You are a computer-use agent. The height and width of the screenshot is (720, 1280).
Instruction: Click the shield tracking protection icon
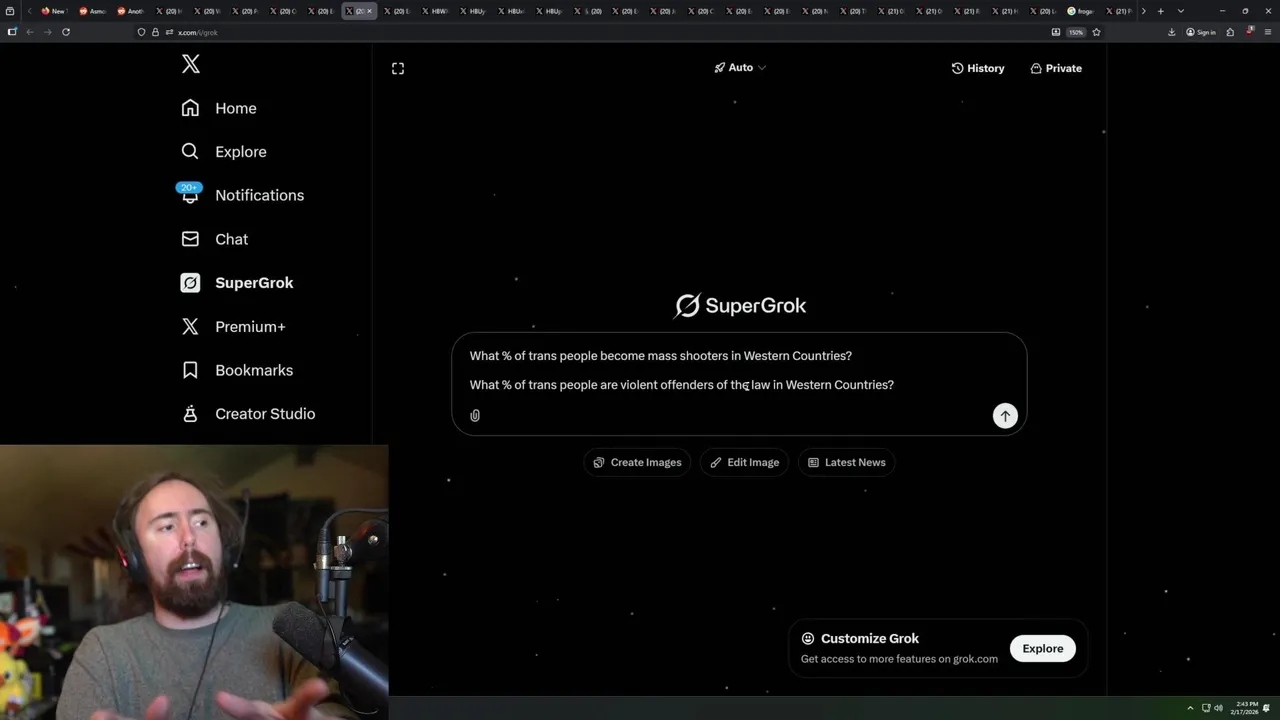click(141, 32)
